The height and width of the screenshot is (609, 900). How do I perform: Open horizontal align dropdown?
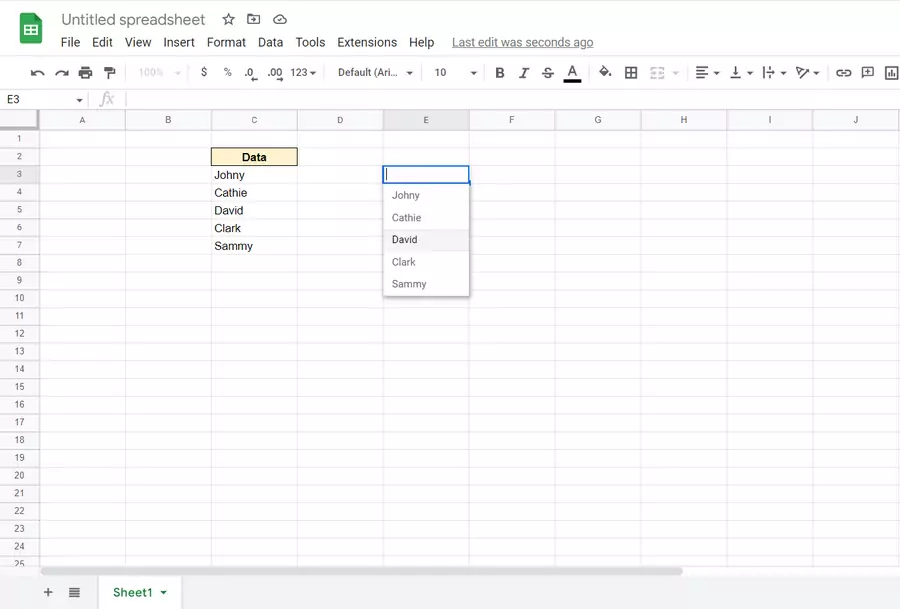[707, 73]
